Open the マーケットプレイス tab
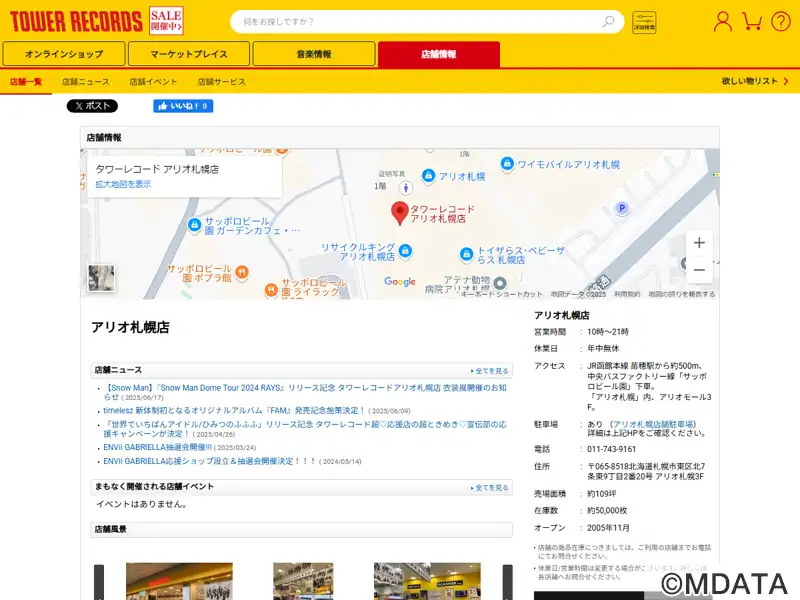The image size is (800, 600). pyautogui.click(x=189, y=54)
